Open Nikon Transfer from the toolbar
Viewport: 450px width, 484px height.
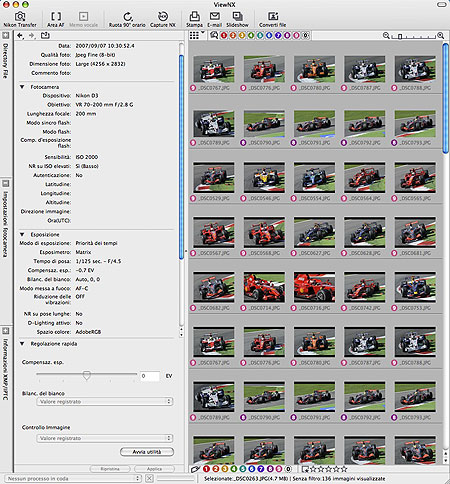click(20, 19)
